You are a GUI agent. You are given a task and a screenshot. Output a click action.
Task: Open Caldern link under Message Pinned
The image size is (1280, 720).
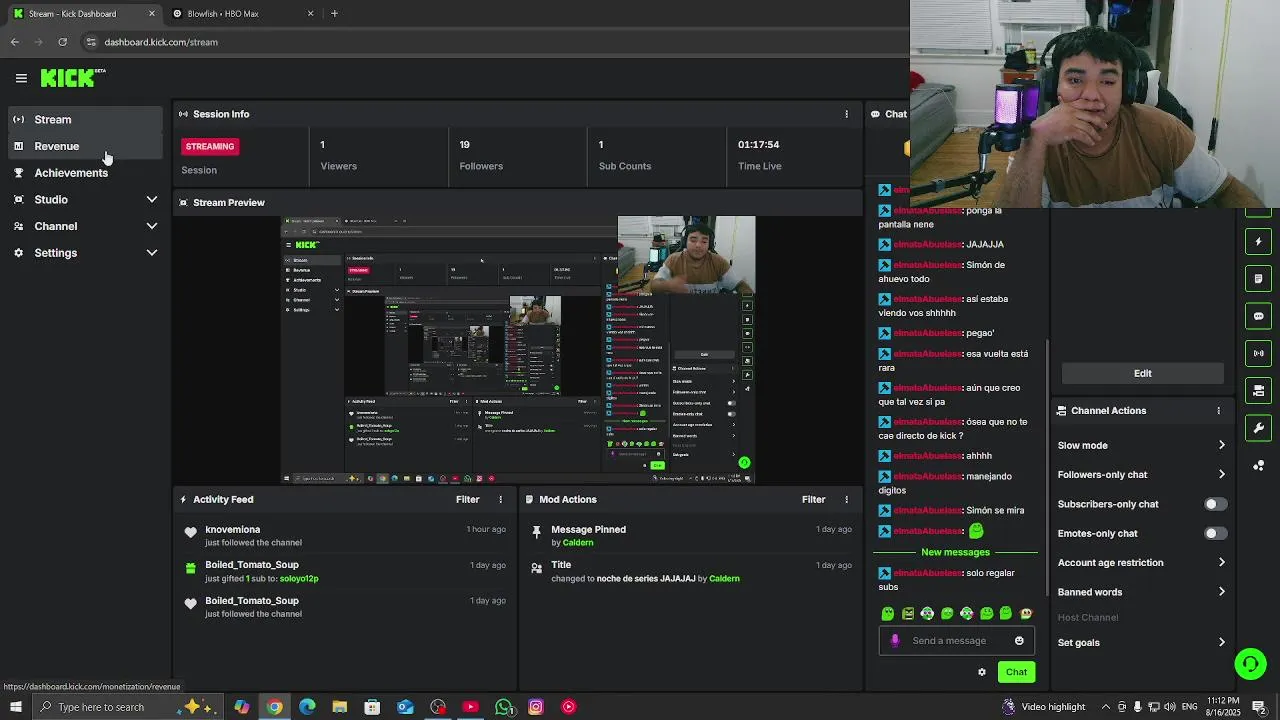[578, 543]
